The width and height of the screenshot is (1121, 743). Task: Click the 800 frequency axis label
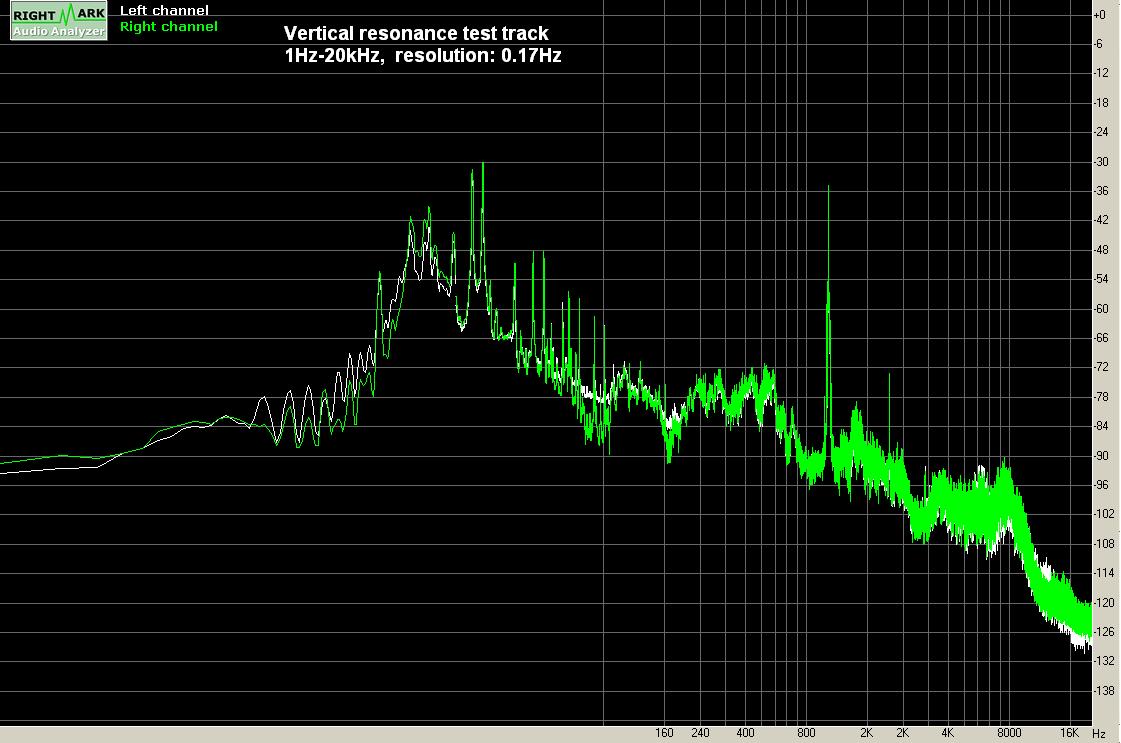click(x=806, y=734)
